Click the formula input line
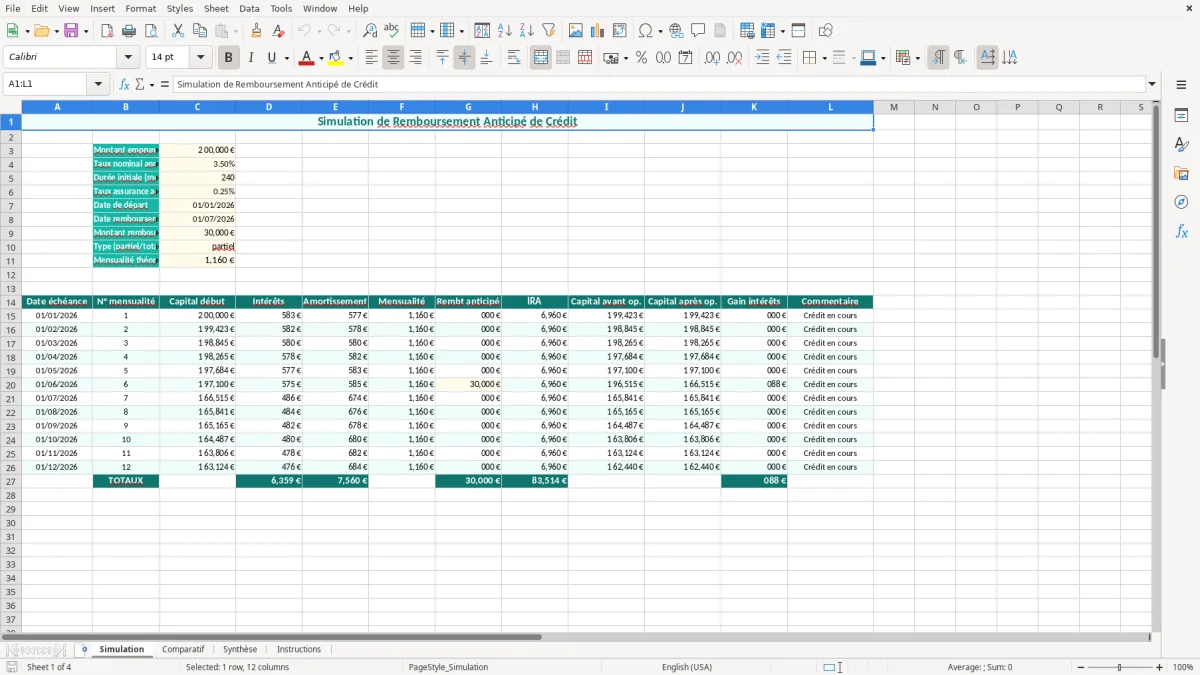The height and width of the screenshot is (675, 1200). 659,85
